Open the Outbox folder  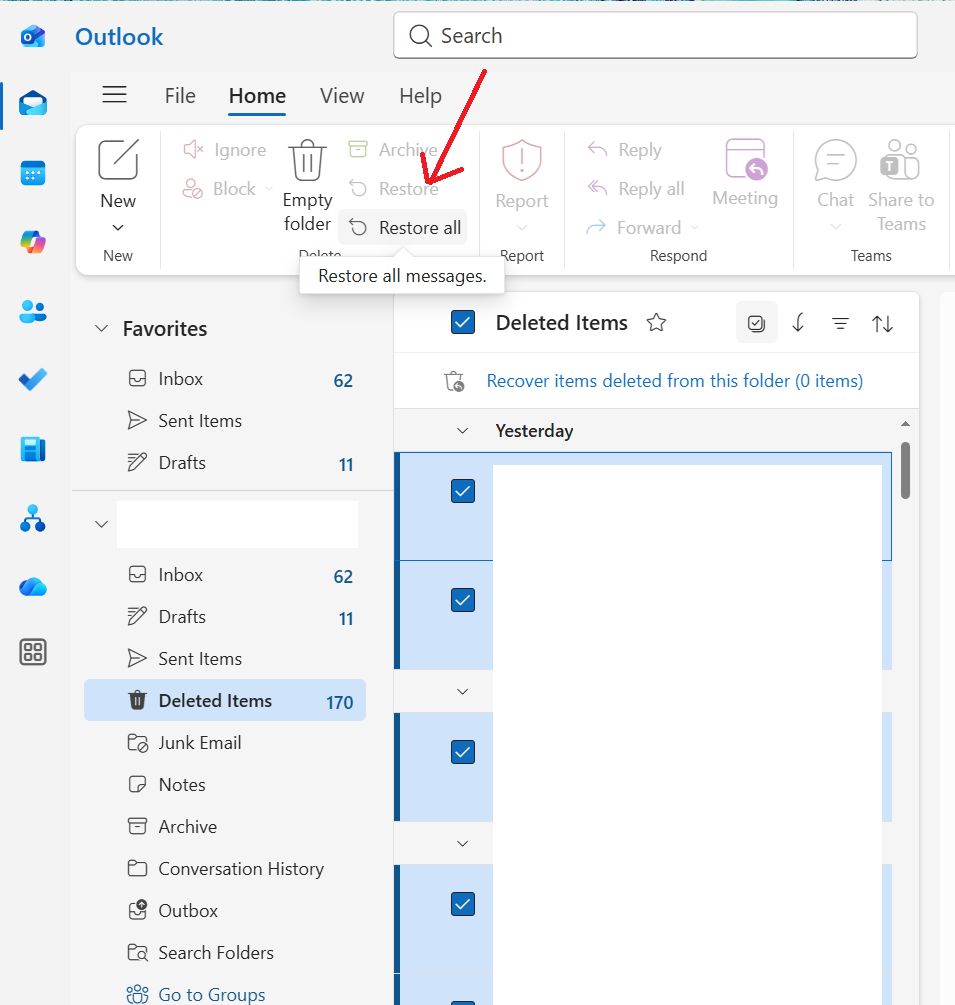pos(225,911)
